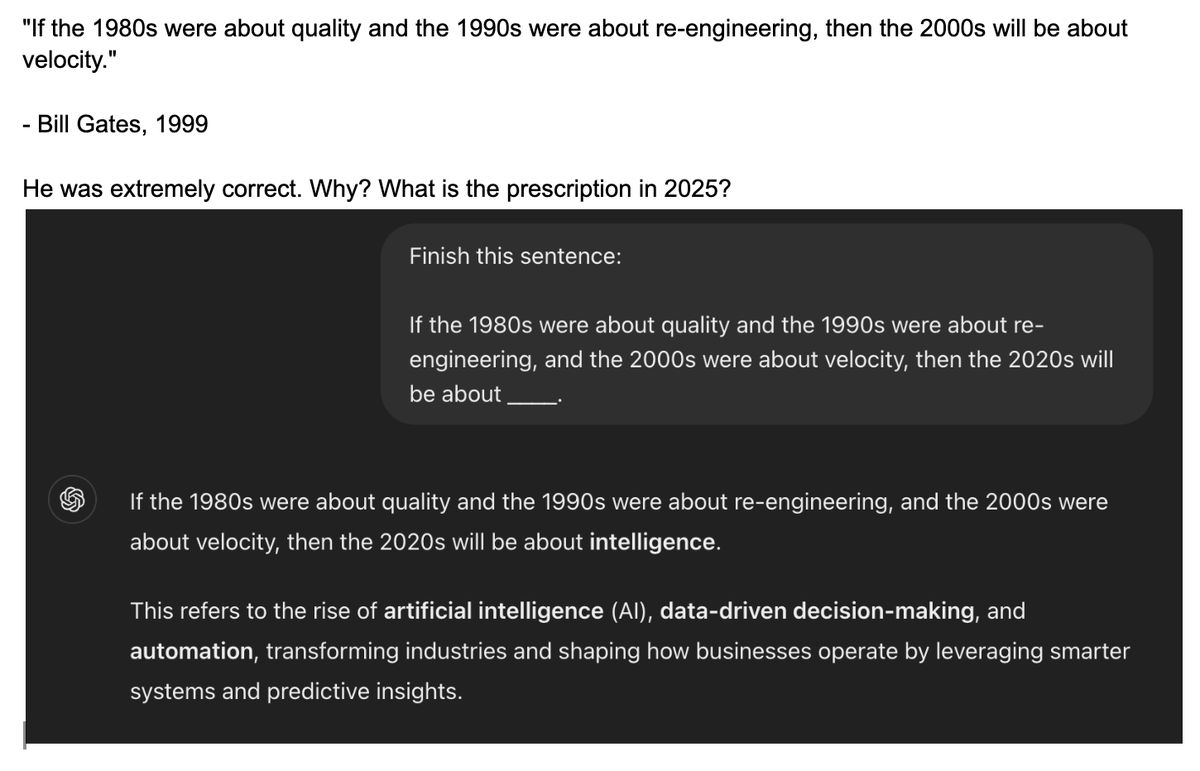Viewport: 1200px width, 771px height.
Task: Click the "Finish this sentence:" prompt line
Action: point(515,256)
